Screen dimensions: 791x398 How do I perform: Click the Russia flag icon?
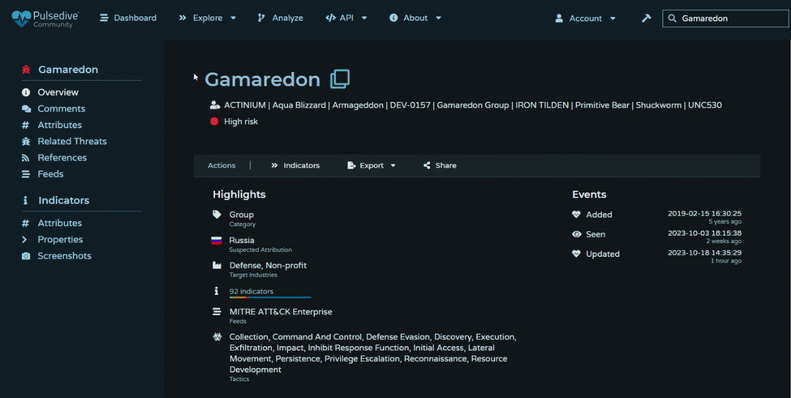click(216, 240)
